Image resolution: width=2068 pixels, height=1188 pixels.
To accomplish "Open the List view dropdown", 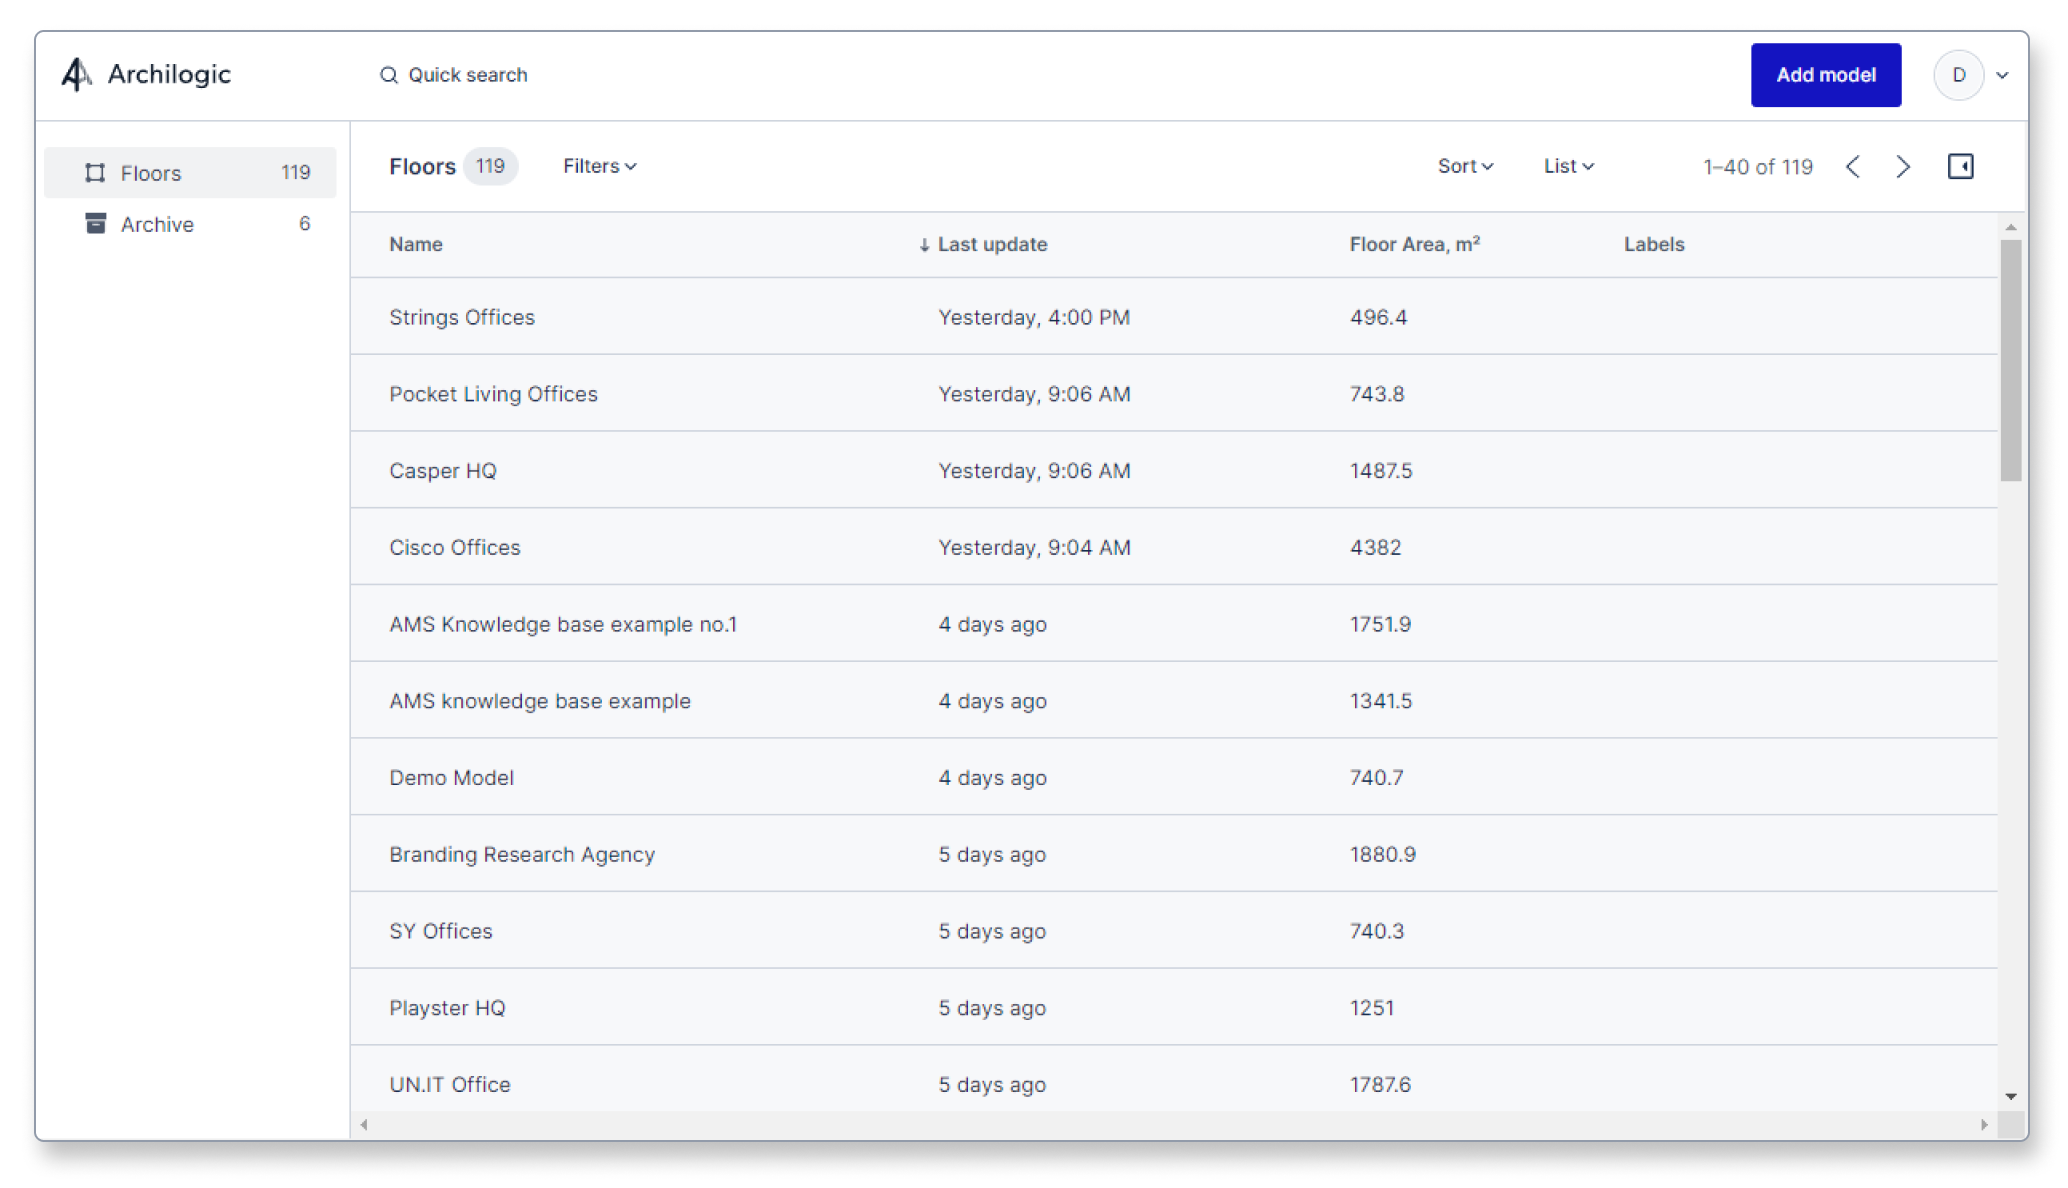I will point(1568,166).
